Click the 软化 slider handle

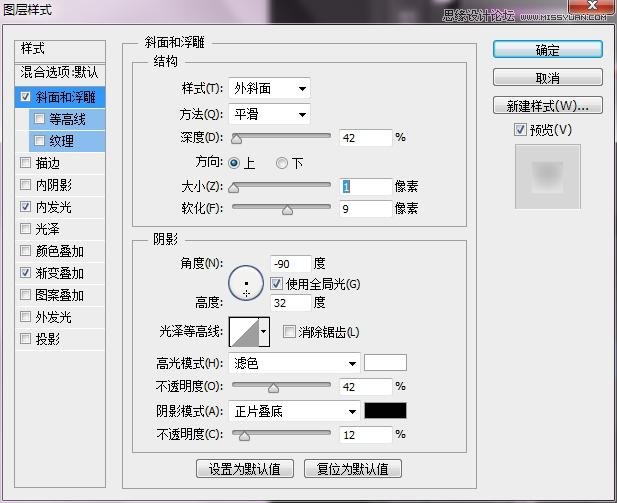tap(288, 210)
